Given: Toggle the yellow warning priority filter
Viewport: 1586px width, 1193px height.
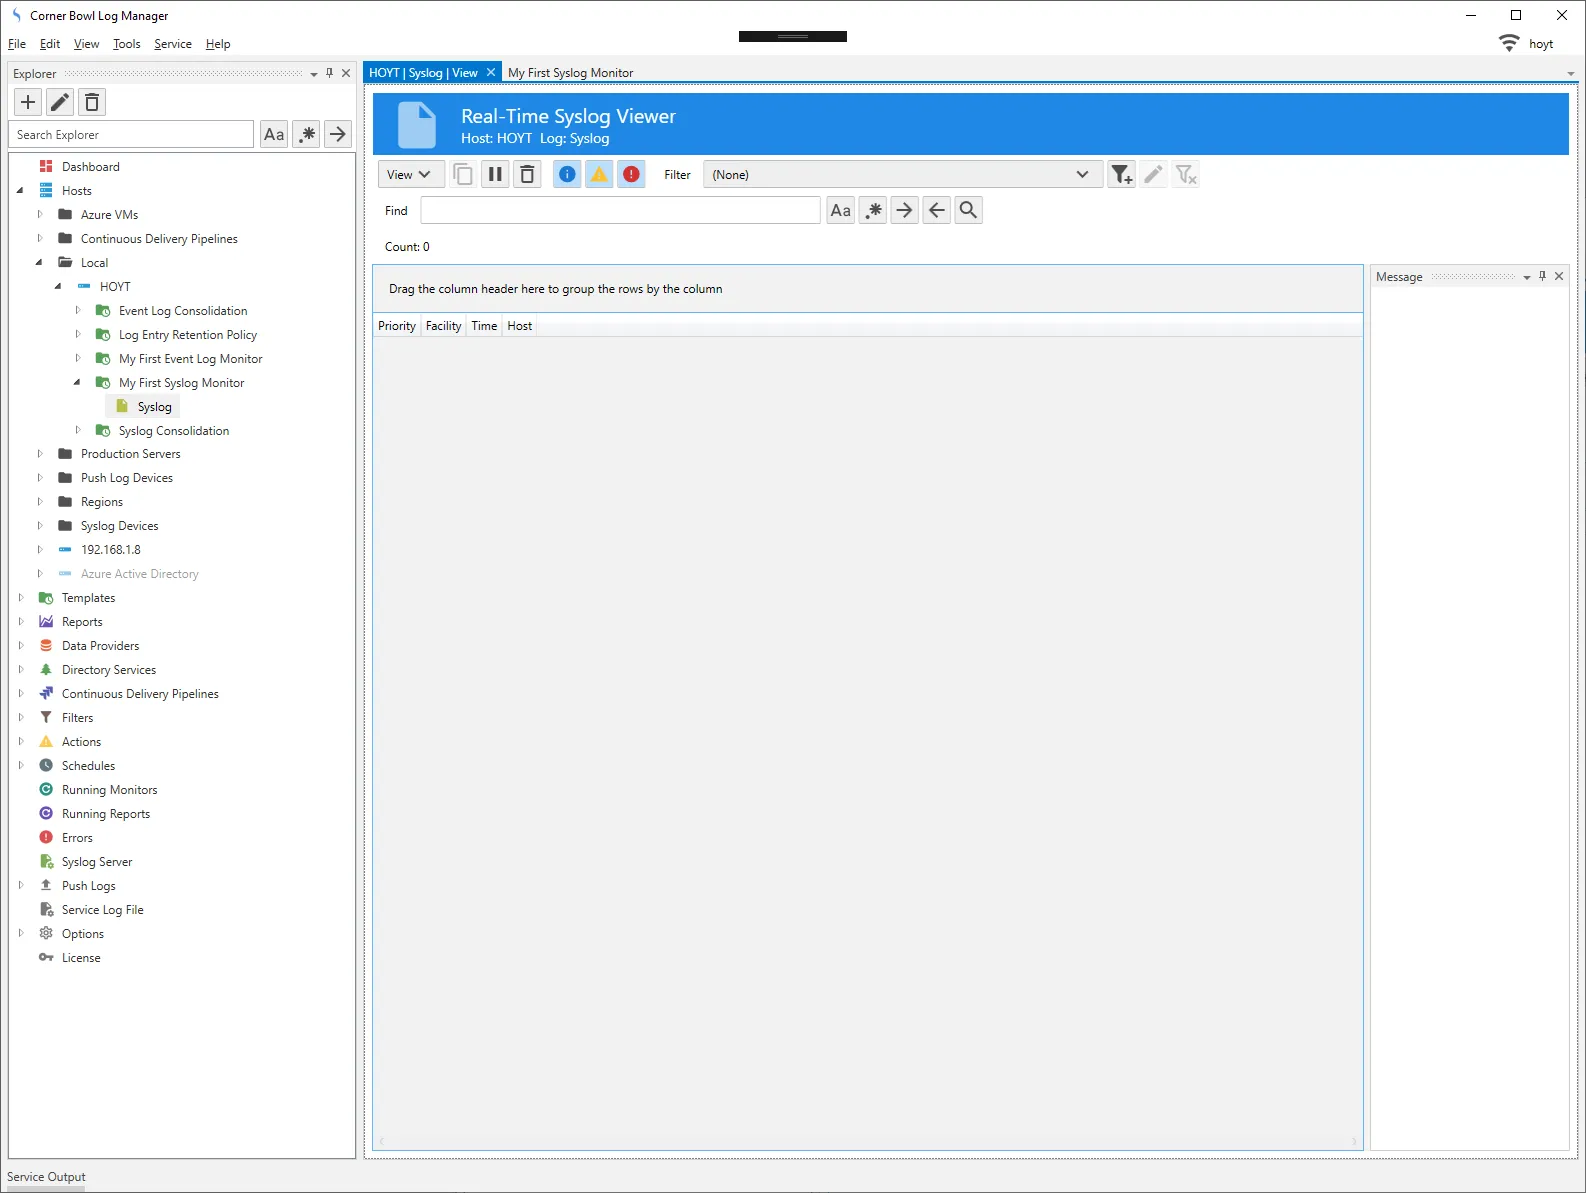Looking at the screenshot, I should point(599,175).
